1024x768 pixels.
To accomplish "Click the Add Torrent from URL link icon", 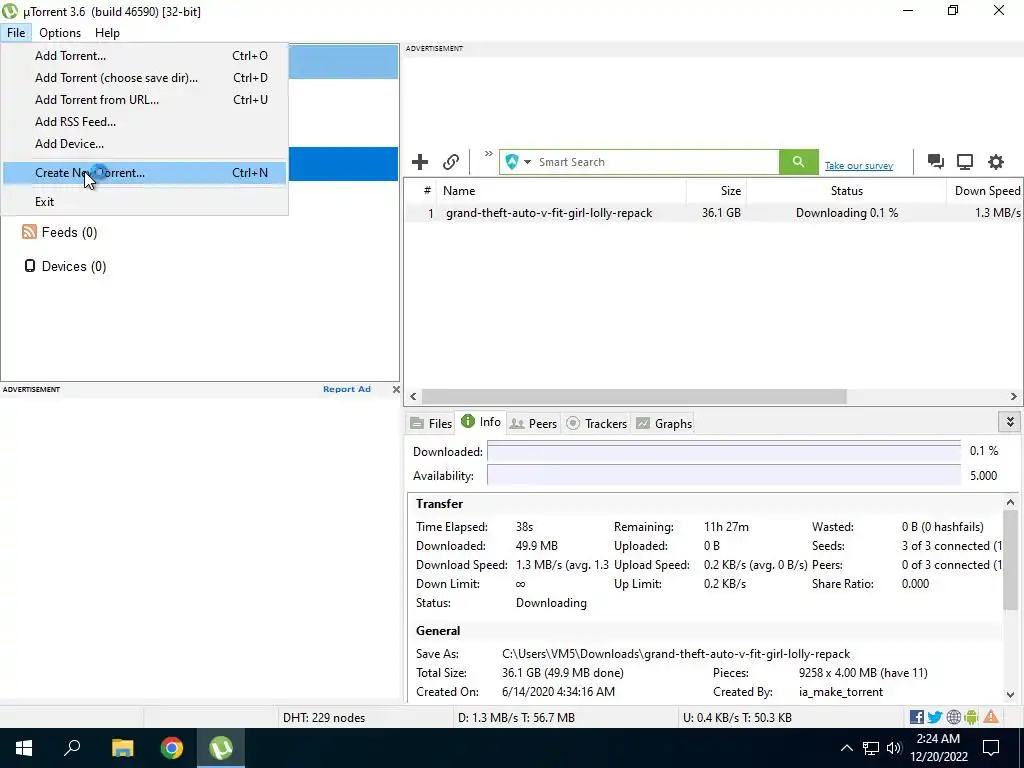I will tap(451, 162).
